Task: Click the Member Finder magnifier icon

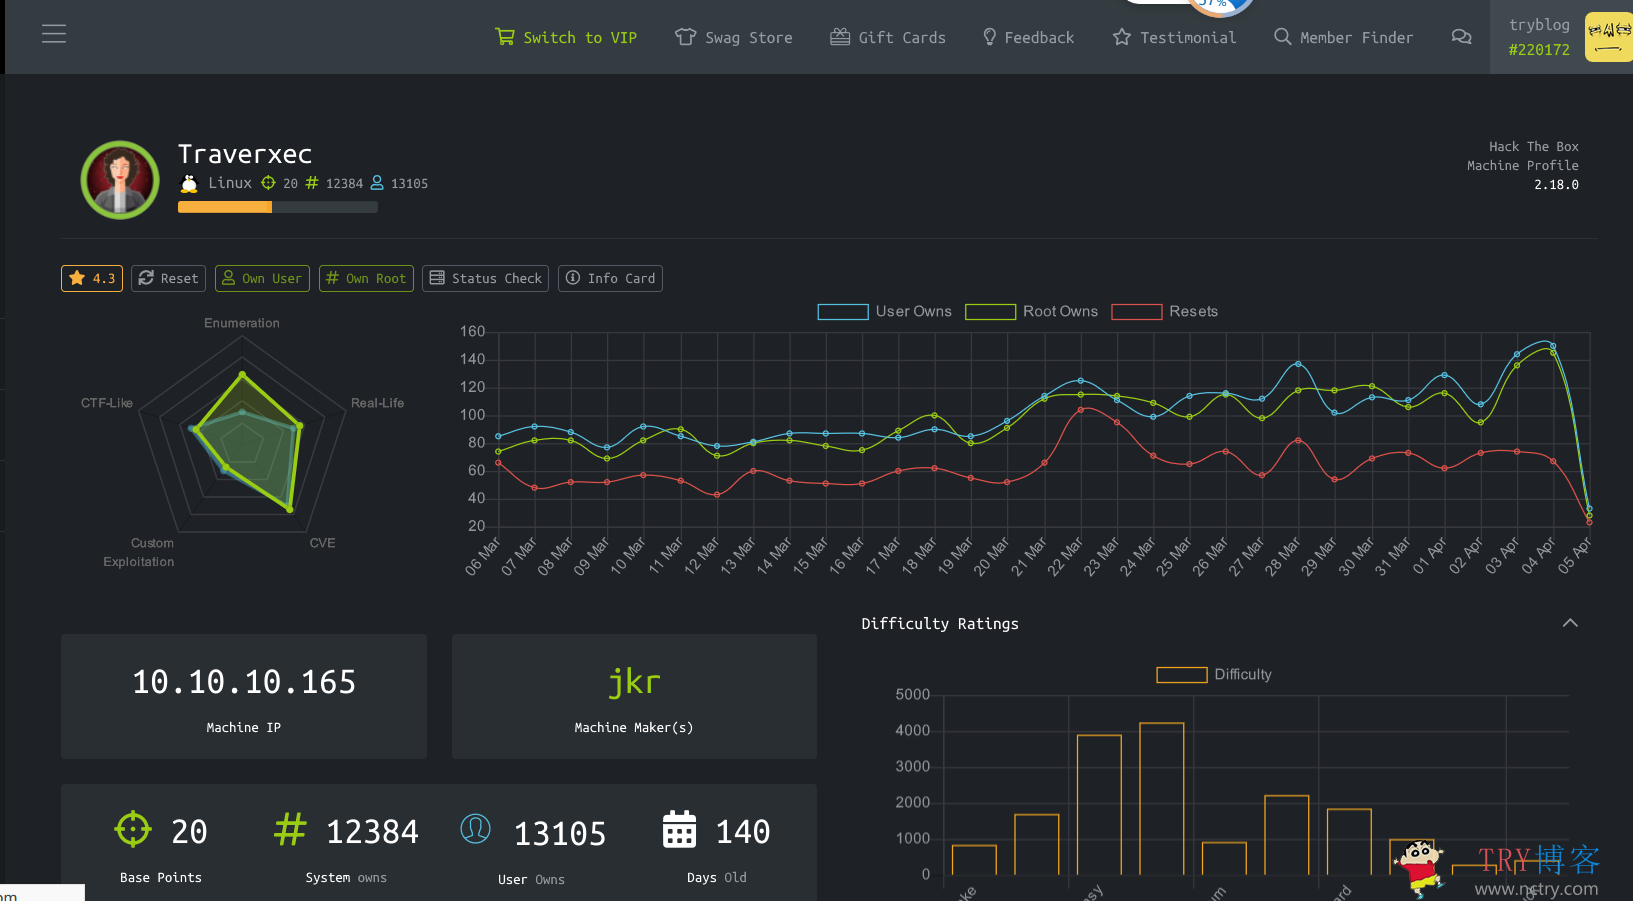Action: tap(1282, 36)
